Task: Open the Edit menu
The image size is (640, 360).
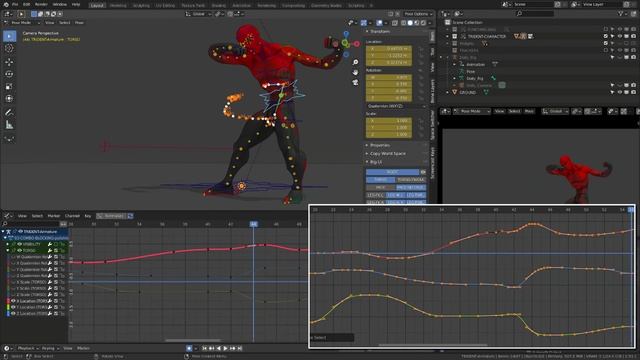Action: [27, 4]
